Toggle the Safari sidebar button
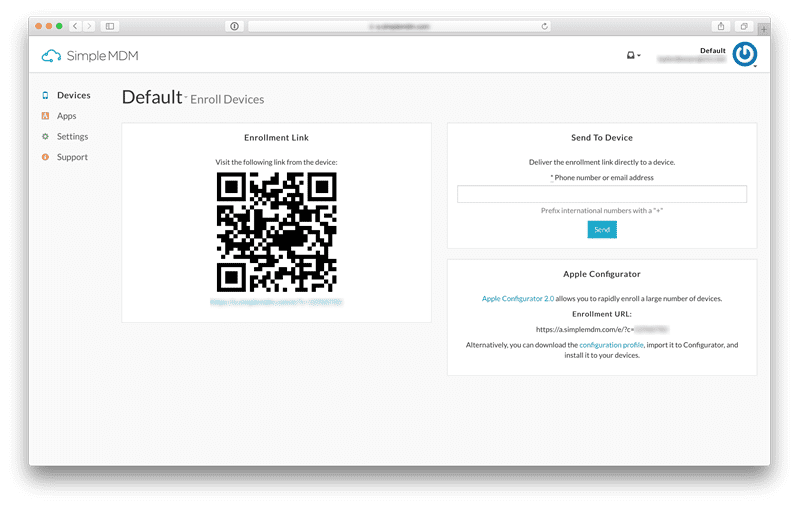The image size is (800, 508). tap(110, 26)
